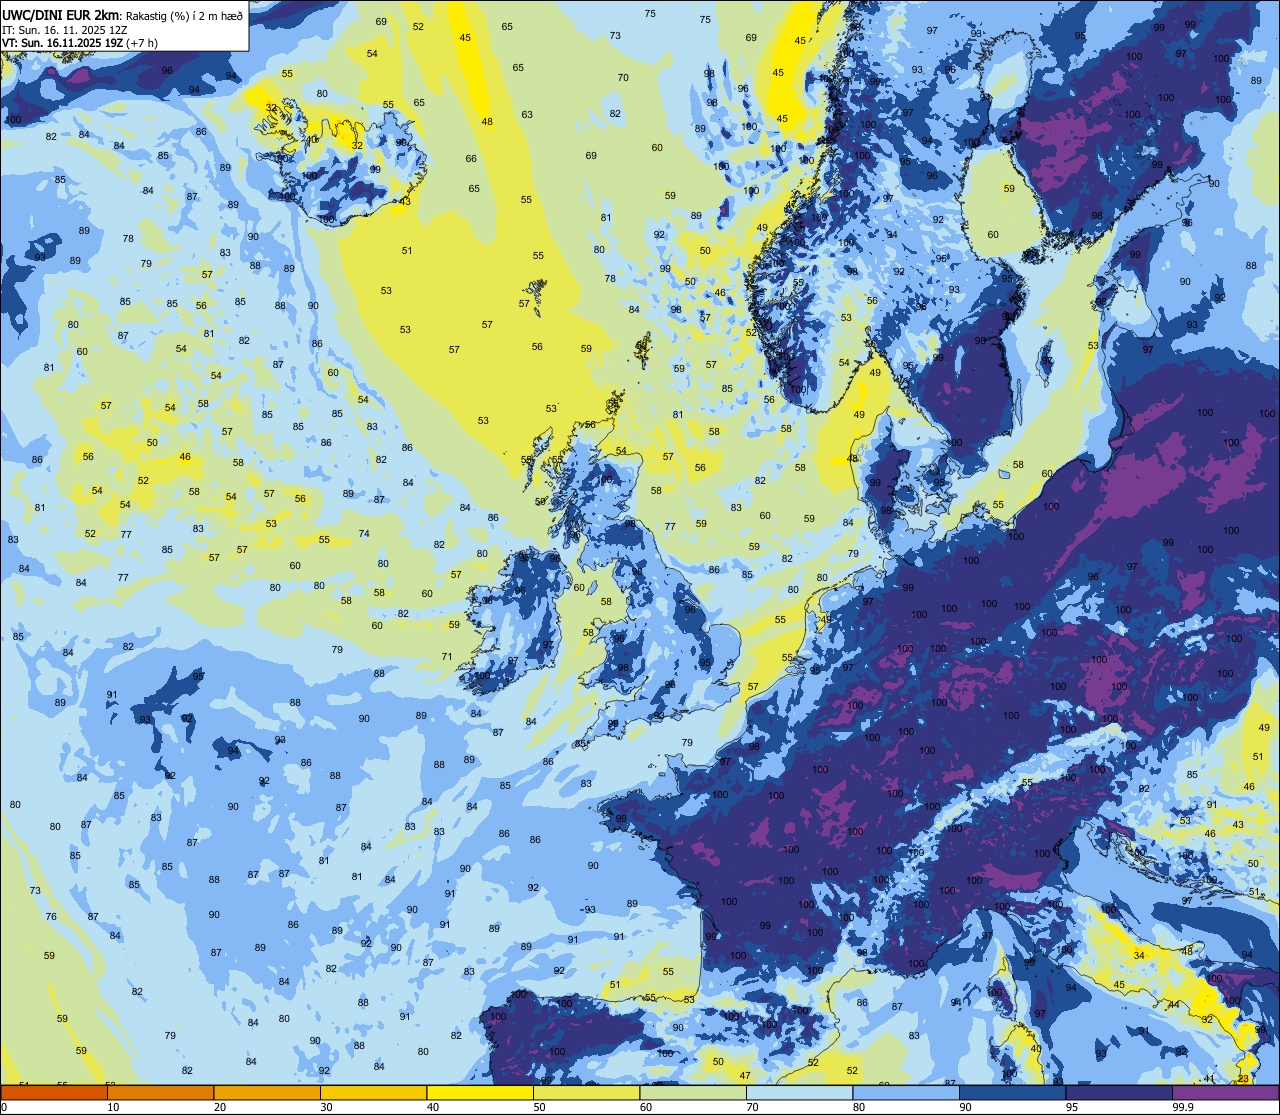The height and width of the screenshot is (1115, 1280).
Task: Click the humidity value 47 over northern Spain
Action: click(x=745, y=1075)
